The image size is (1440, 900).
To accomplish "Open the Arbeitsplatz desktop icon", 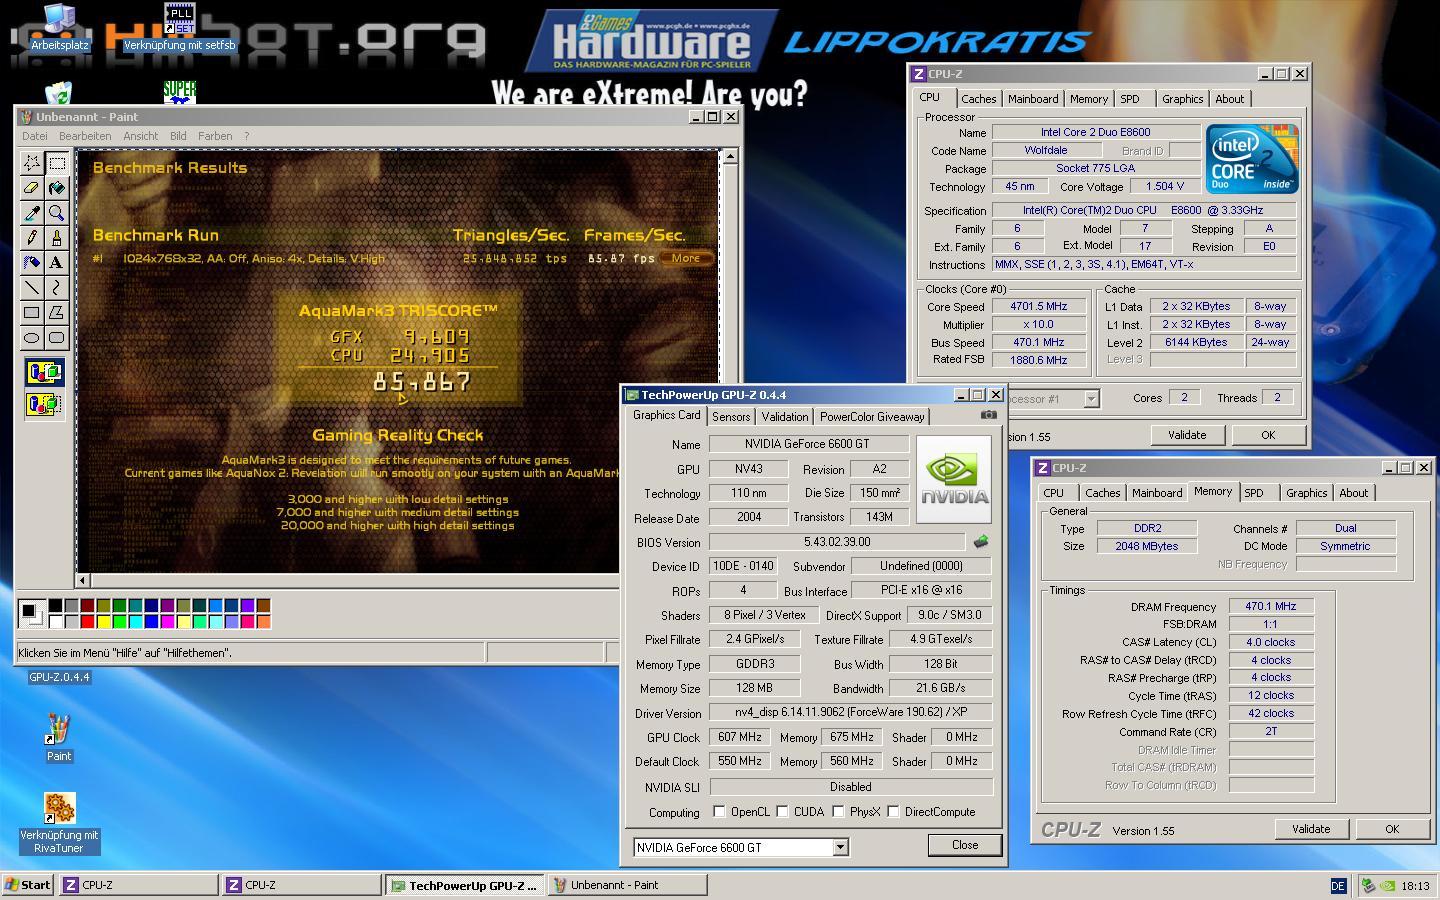I will 59,27.
